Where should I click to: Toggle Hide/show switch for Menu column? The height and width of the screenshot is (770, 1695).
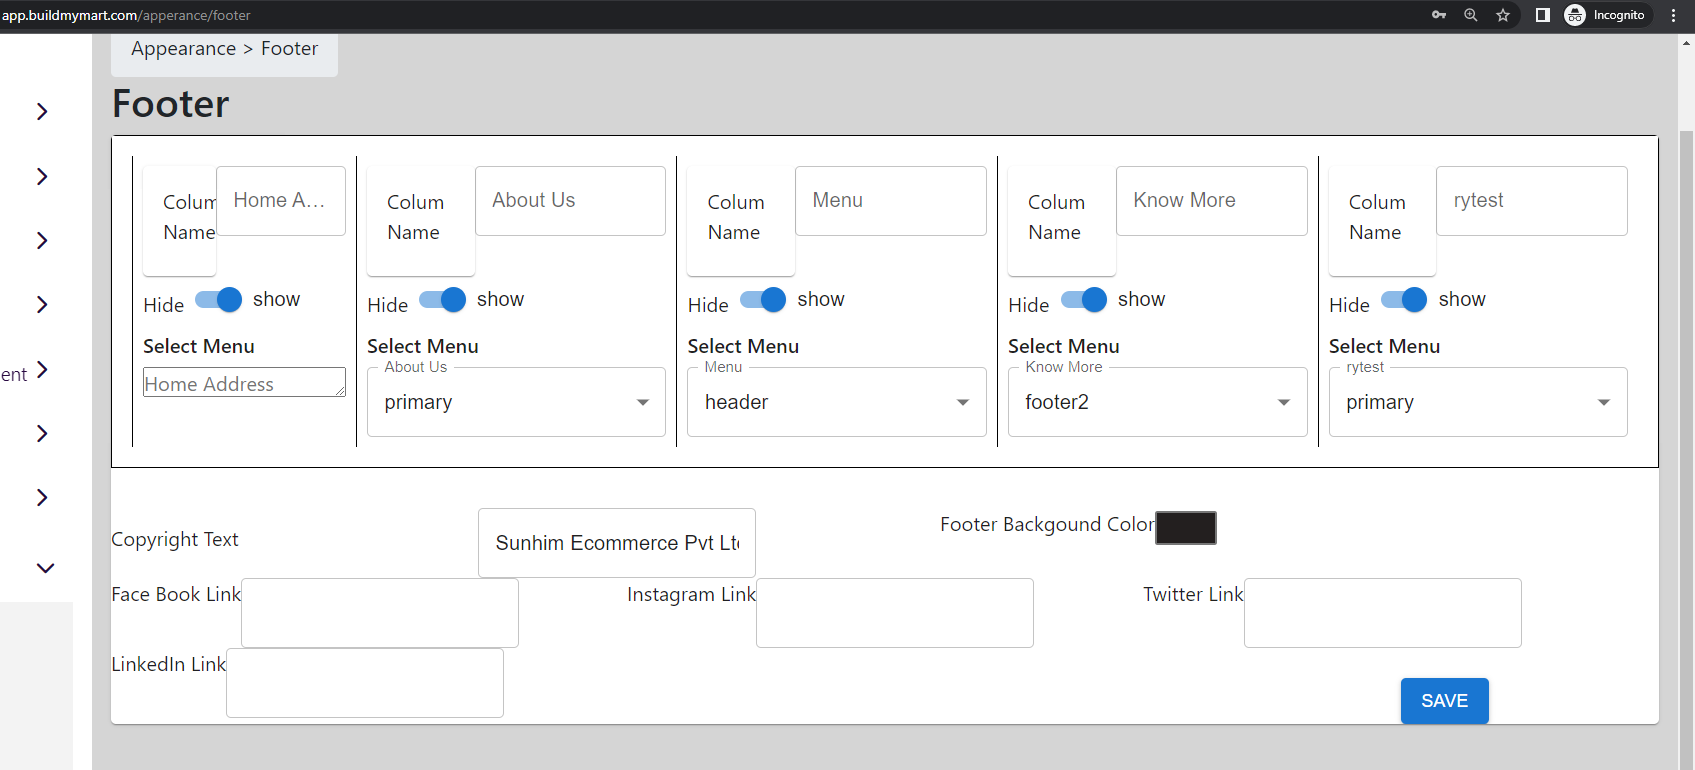763,299
